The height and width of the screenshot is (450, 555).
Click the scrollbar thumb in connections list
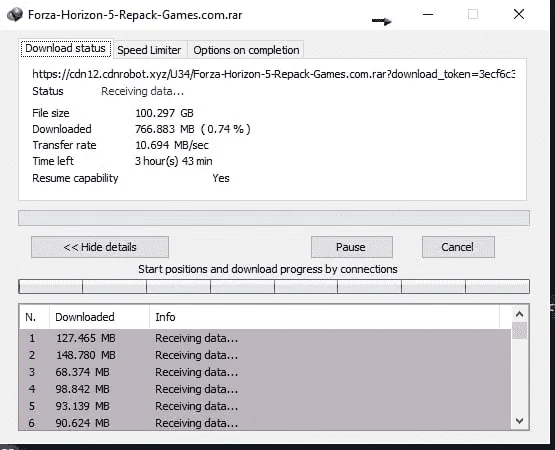519,330
